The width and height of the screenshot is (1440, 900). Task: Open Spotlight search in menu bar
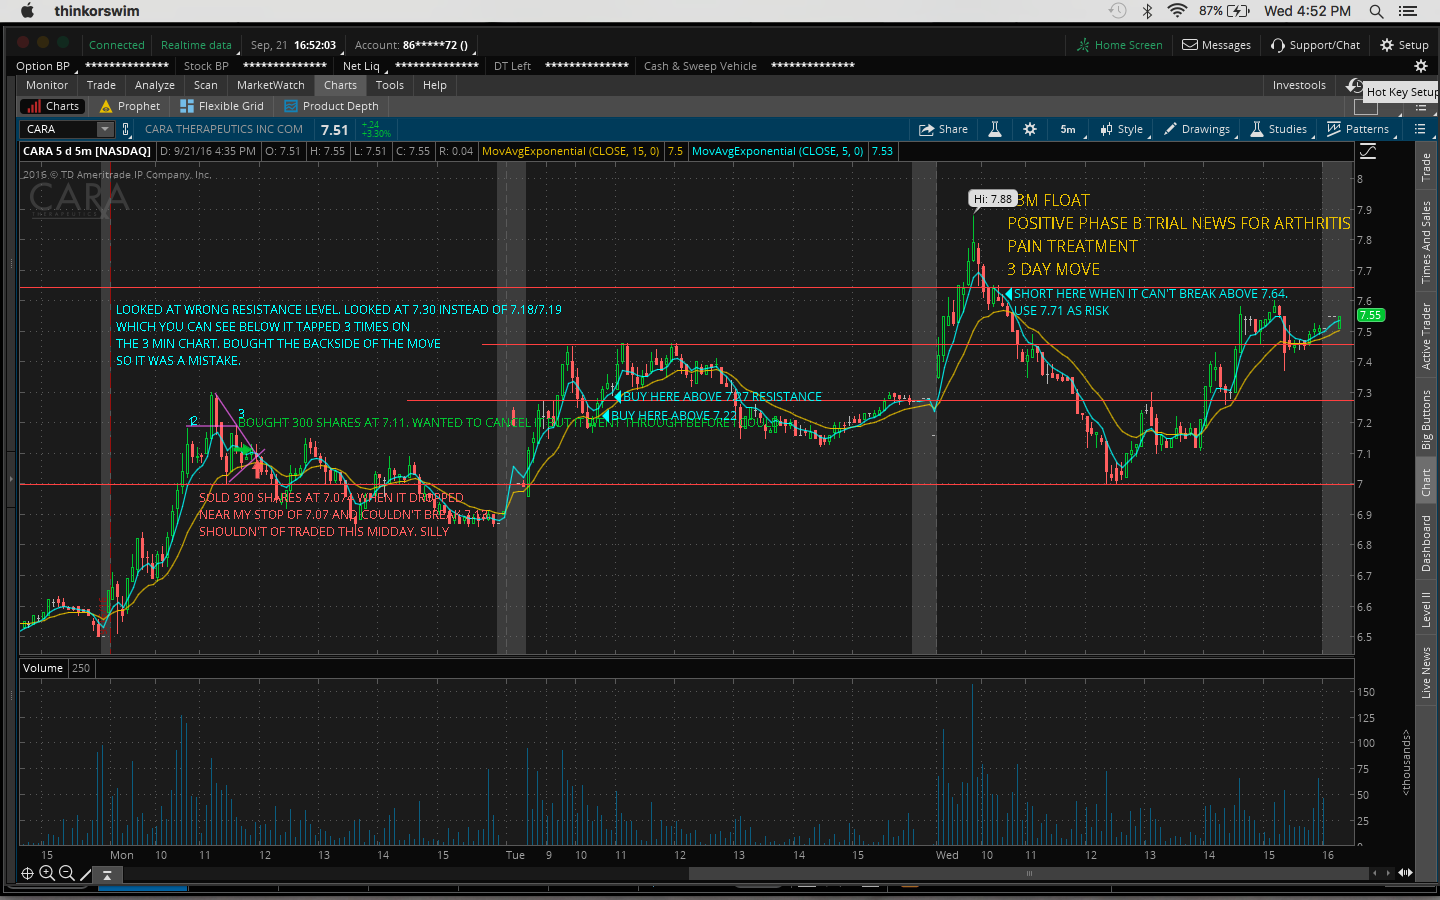click(x=1376, y=11)
